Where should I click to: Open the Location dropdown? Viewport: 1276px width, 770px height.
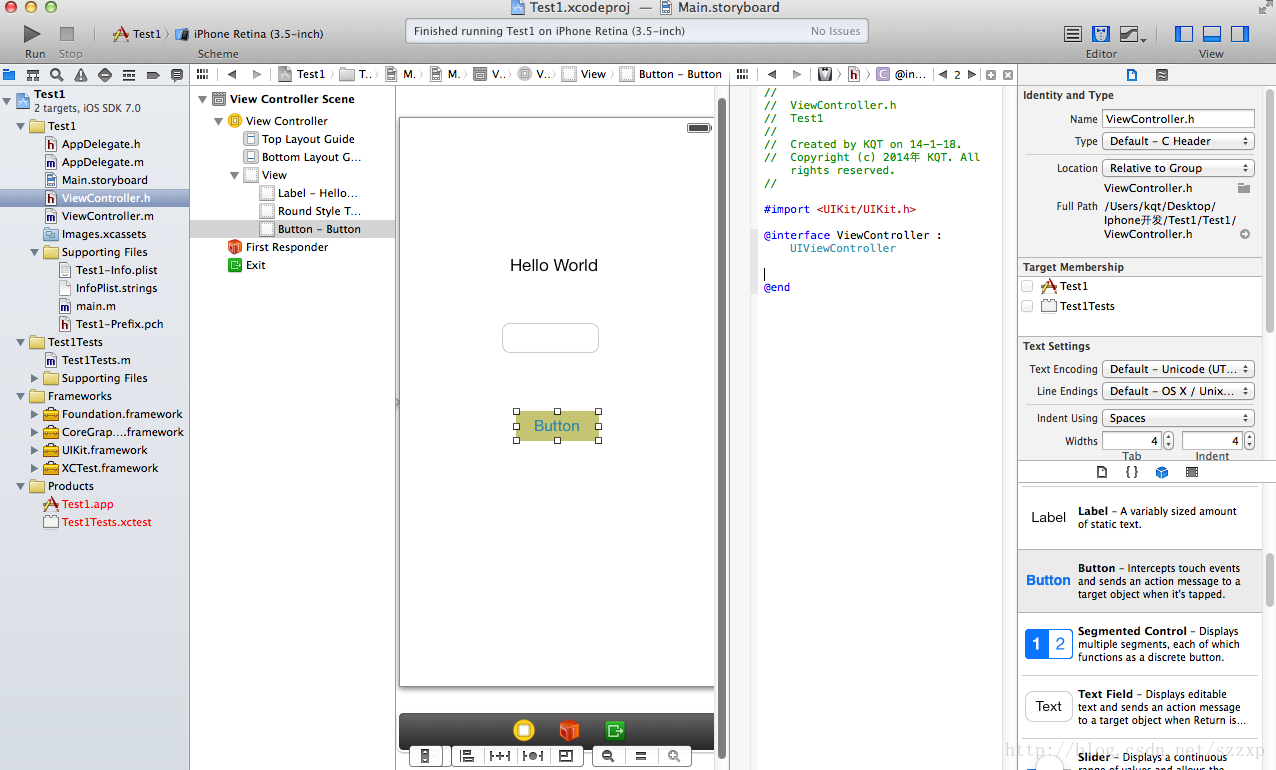(1178, 168)
